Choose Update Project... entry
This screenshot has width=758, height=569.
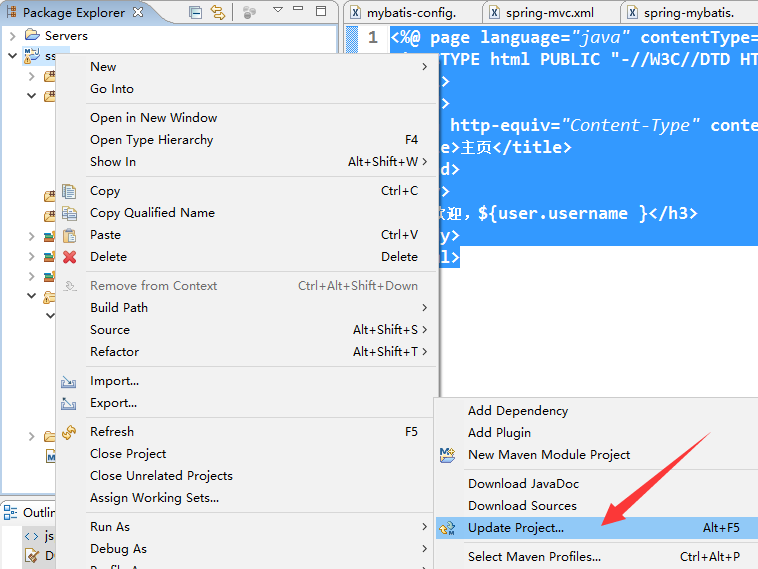597,528
